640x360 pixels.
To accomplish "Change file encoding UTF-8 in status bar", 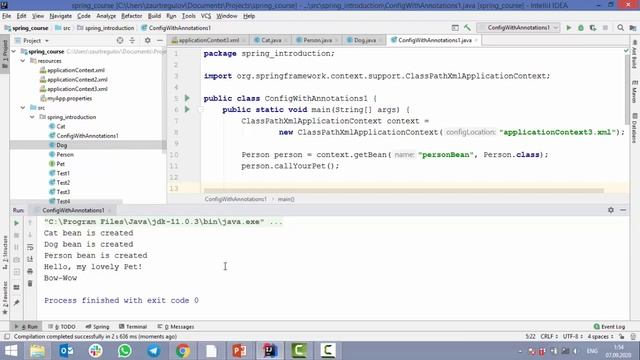I will click(573, 337).
